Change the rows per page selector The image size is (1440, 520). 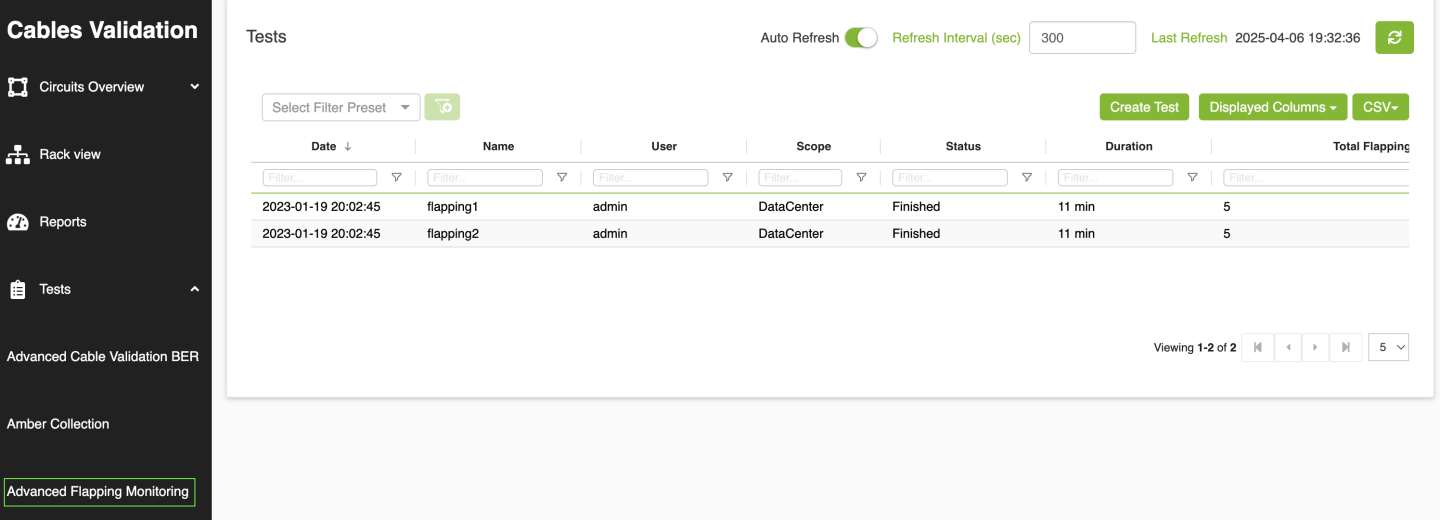click(1388, 347)
